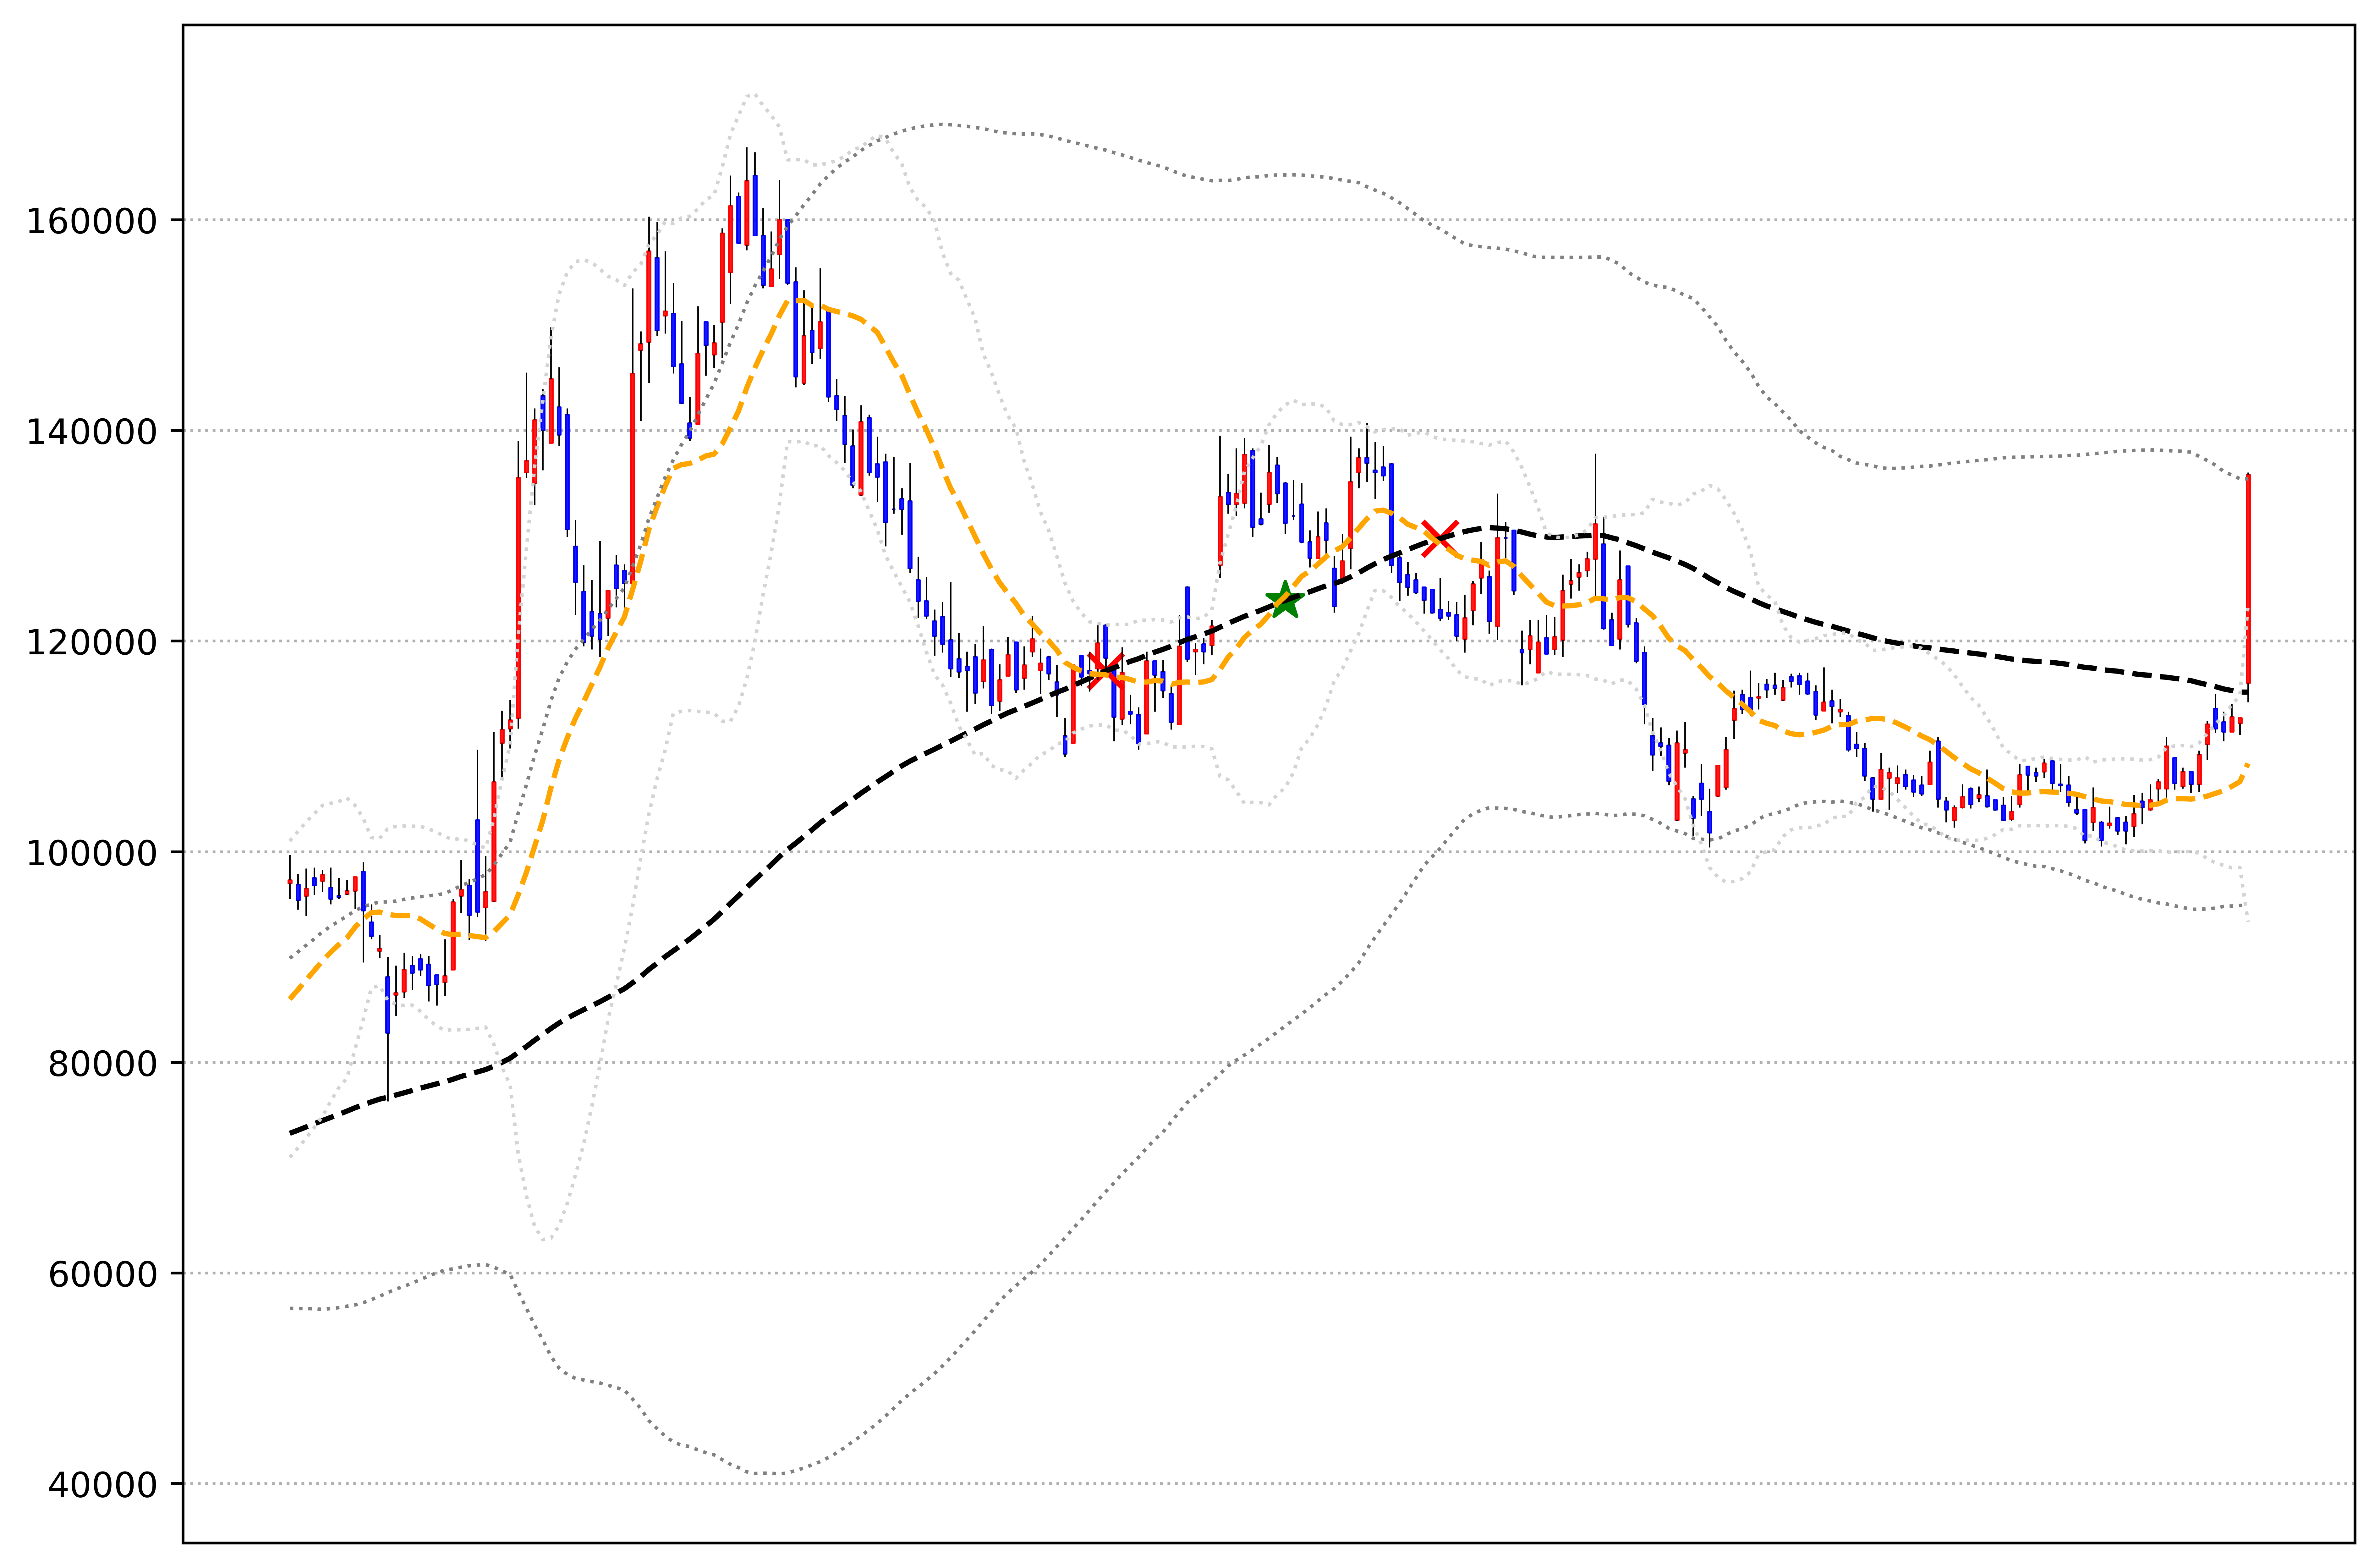Screen dimensions: 2380x1568
Task: Click the 100000 y-axis label
Action: click(92, 853)
